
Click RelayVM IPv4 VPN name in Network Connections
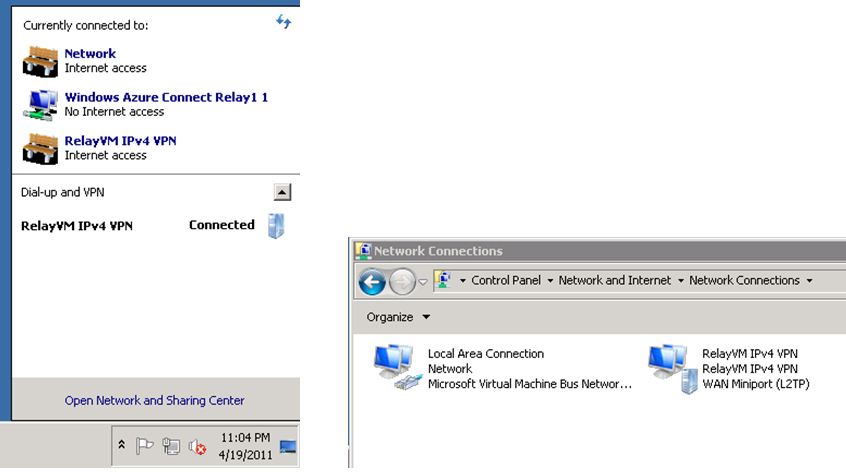click(749, 353)
